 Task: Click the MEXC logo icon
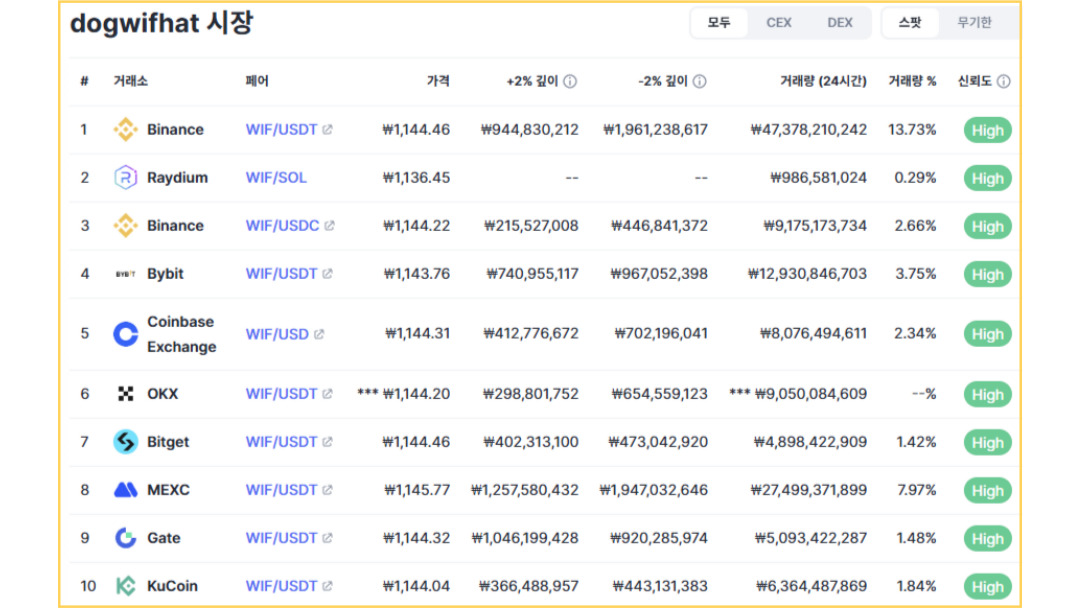tap(125, 490)
